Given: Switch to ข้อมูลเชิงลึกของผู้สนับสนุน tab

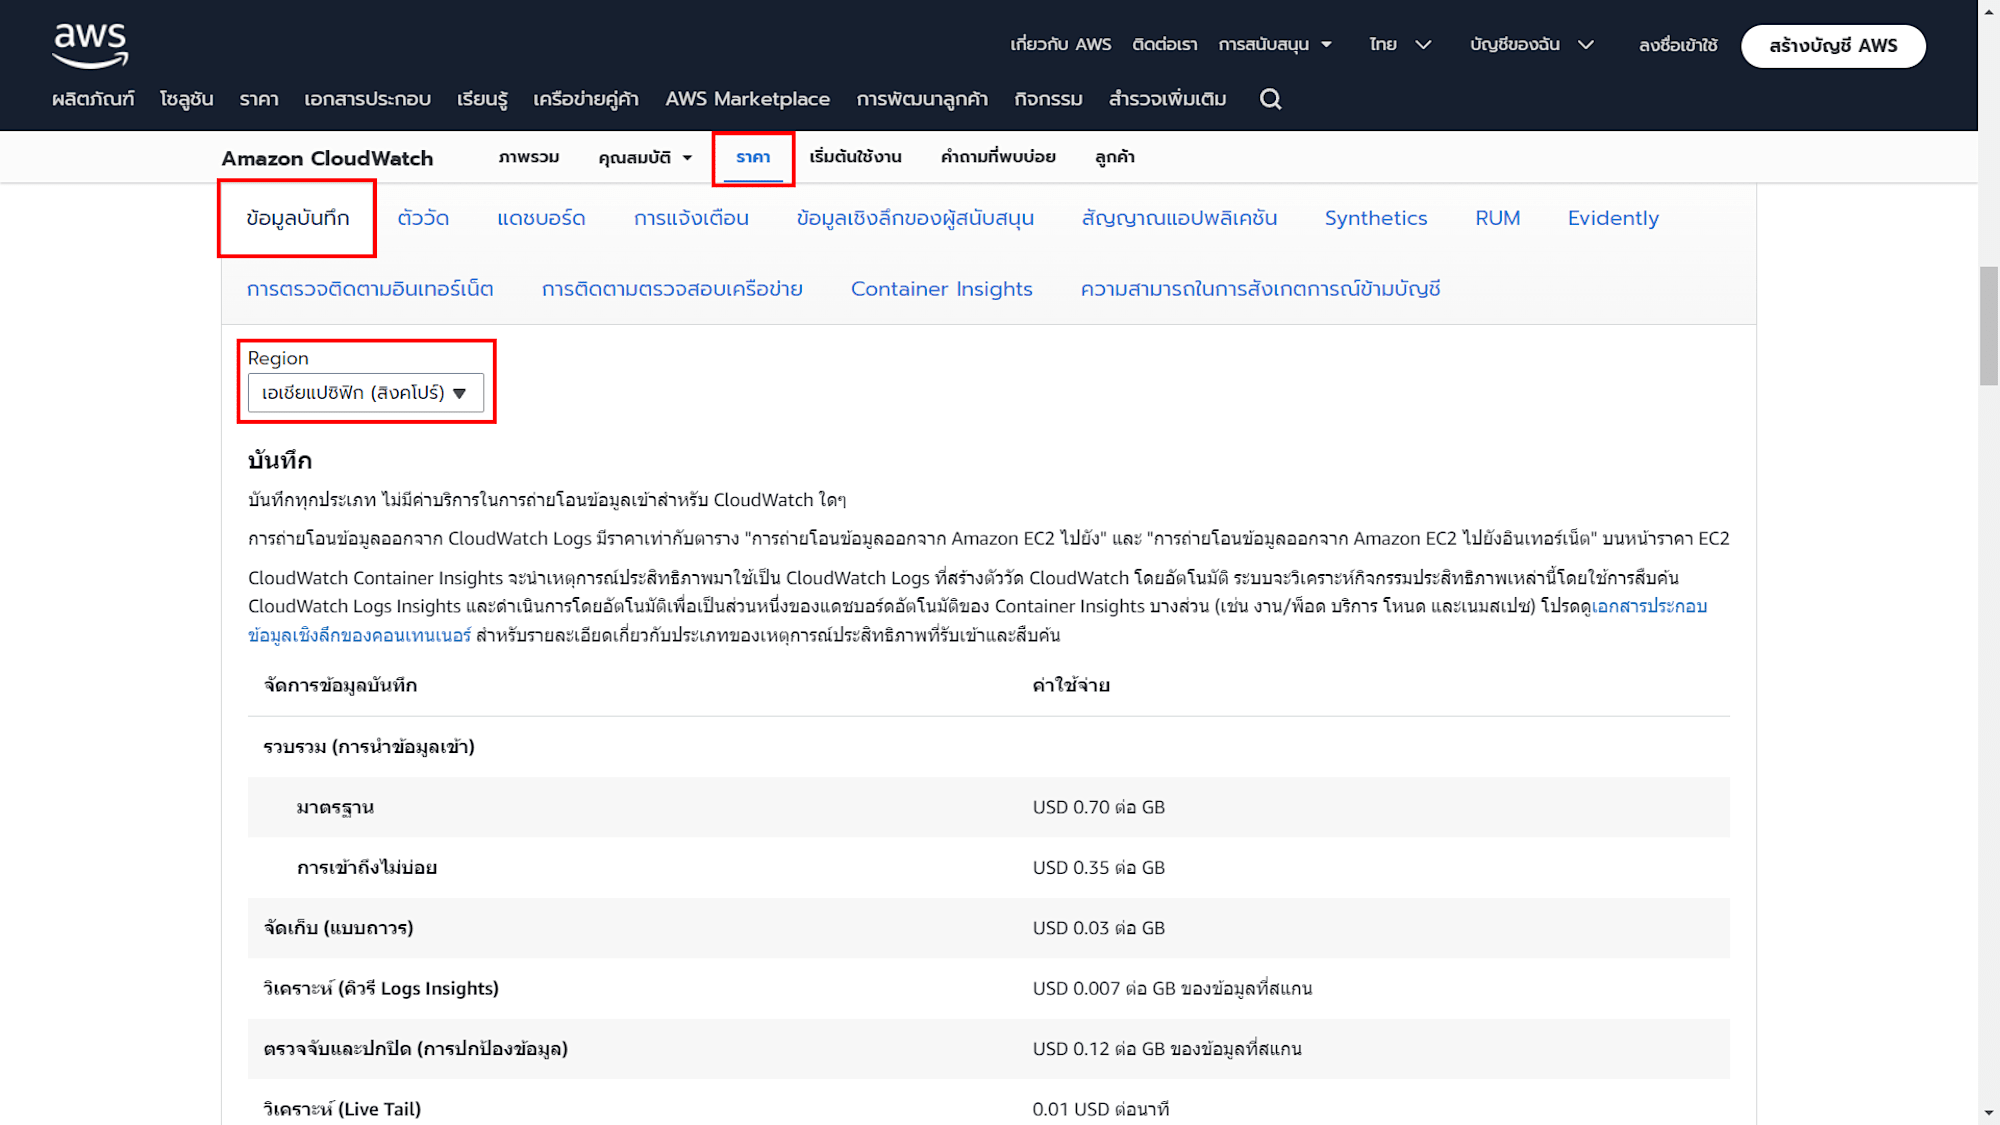Looking at the screenshot, I should (915, 218).
